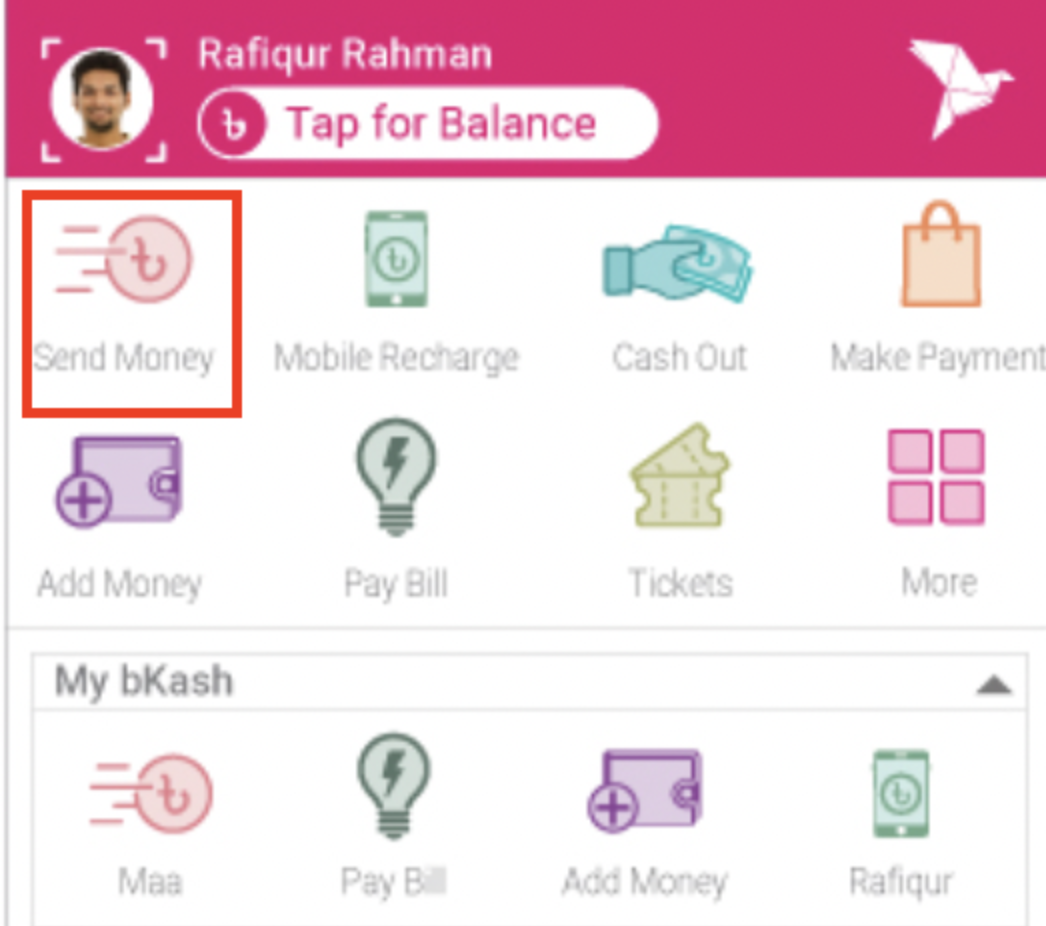Image resolution: width=1046 pixels, height=926 pixels.
Task: Collapse My bKash section arrow
Action: (994, 685)
